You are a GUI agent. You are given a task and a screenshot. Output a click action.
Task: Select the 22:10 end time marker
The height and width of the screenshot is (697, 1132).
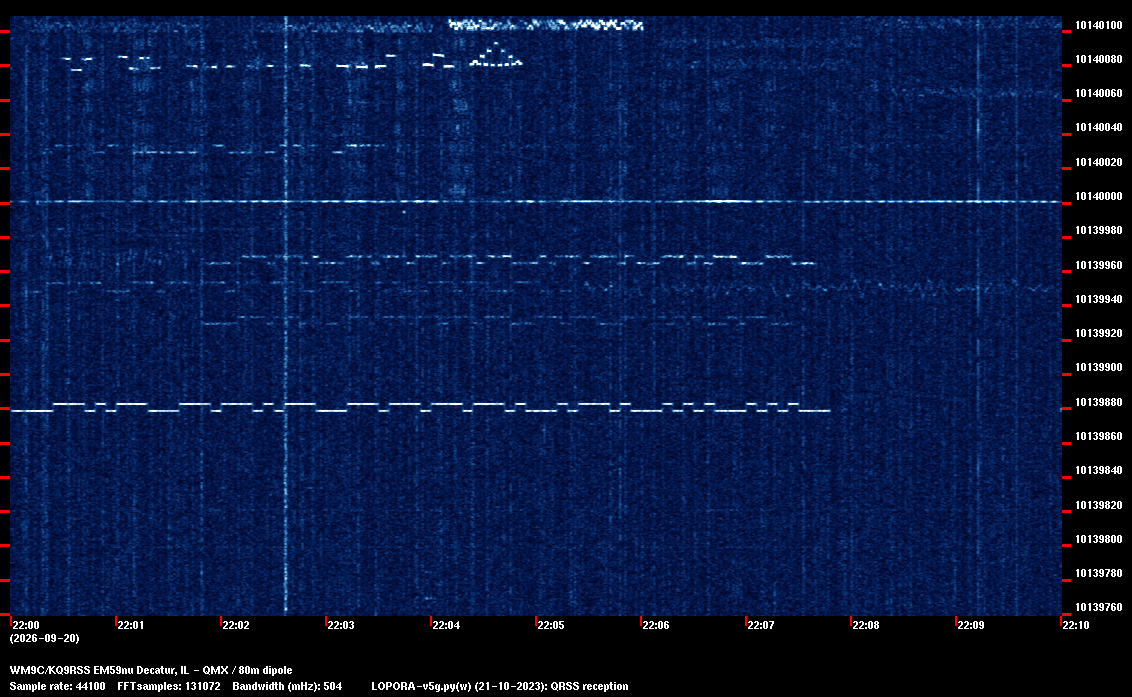click(1076, 625)
